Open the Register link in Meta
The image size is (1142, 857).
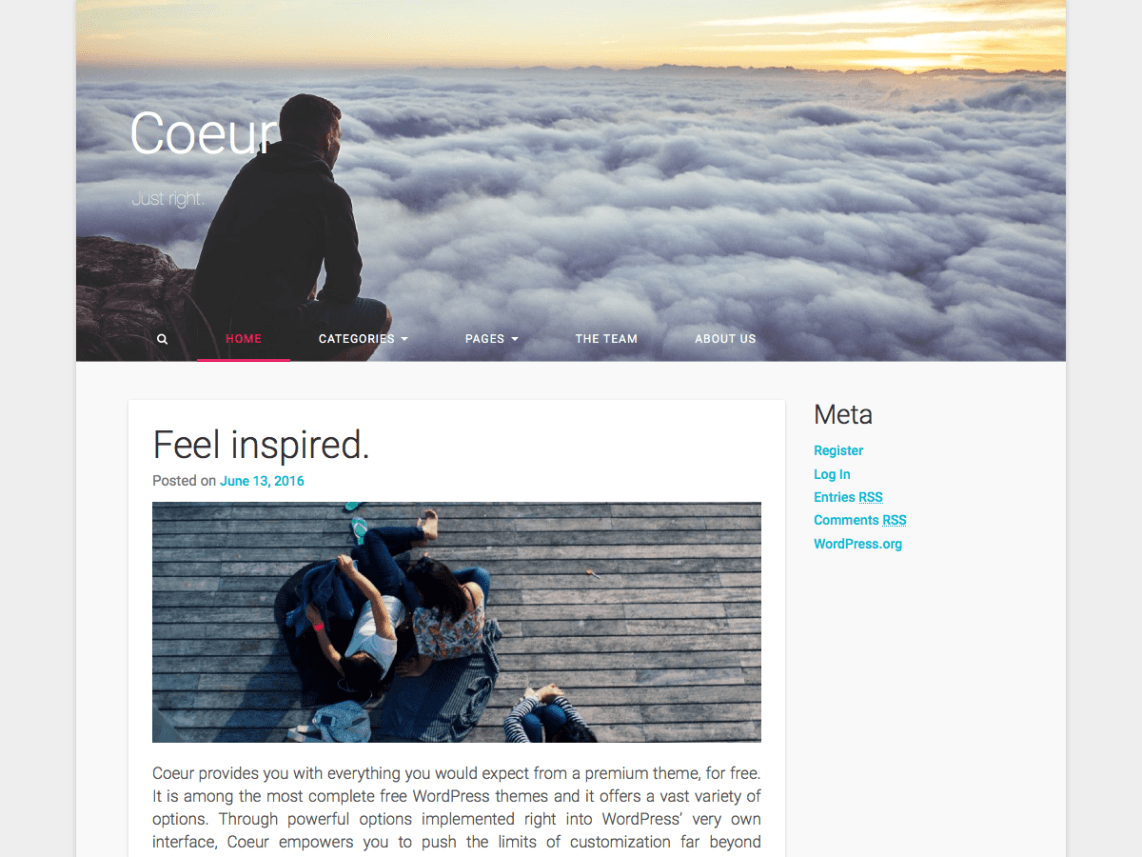pyautogui.click(x=838, y=451)
